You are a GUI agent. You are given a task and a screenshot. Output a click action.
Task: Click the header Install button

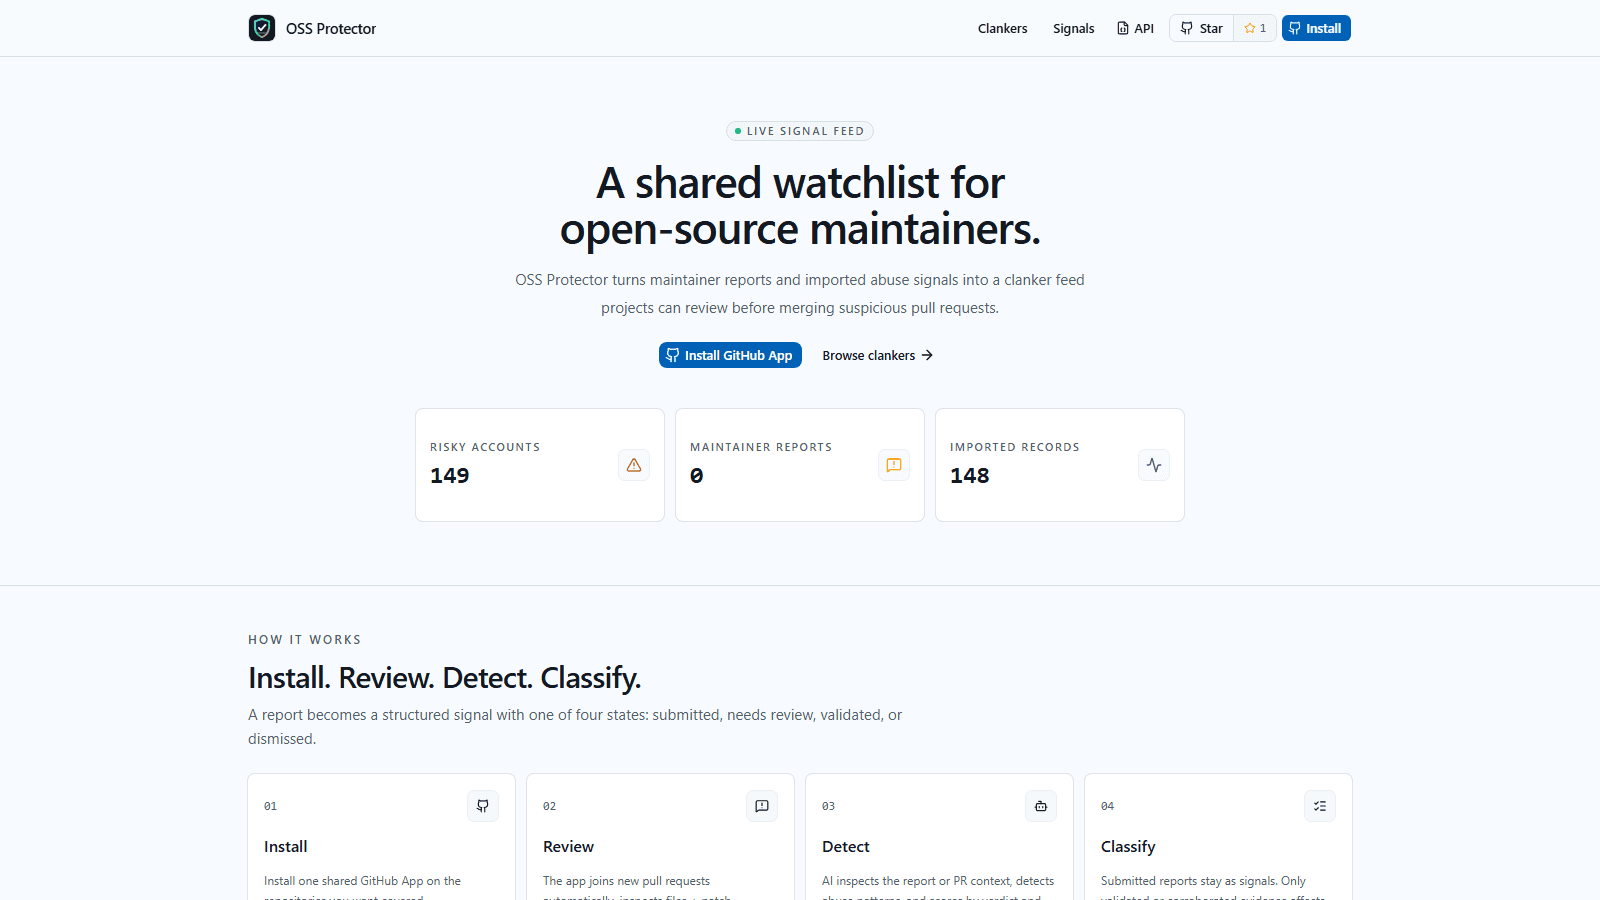pos(1316,28)
